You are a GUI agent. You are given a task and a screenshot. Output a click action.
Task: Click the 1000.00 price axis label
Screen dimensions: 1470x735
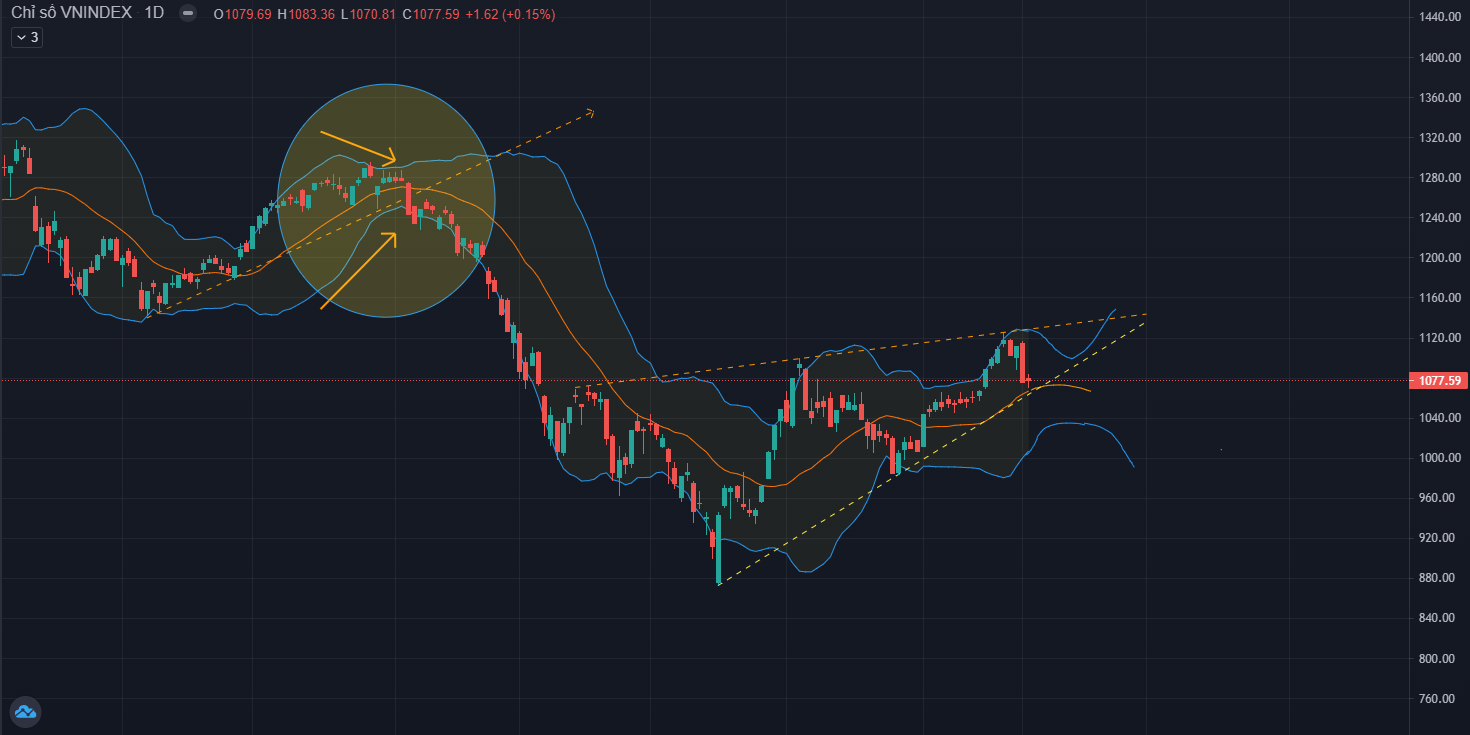tap(1435, 458)
